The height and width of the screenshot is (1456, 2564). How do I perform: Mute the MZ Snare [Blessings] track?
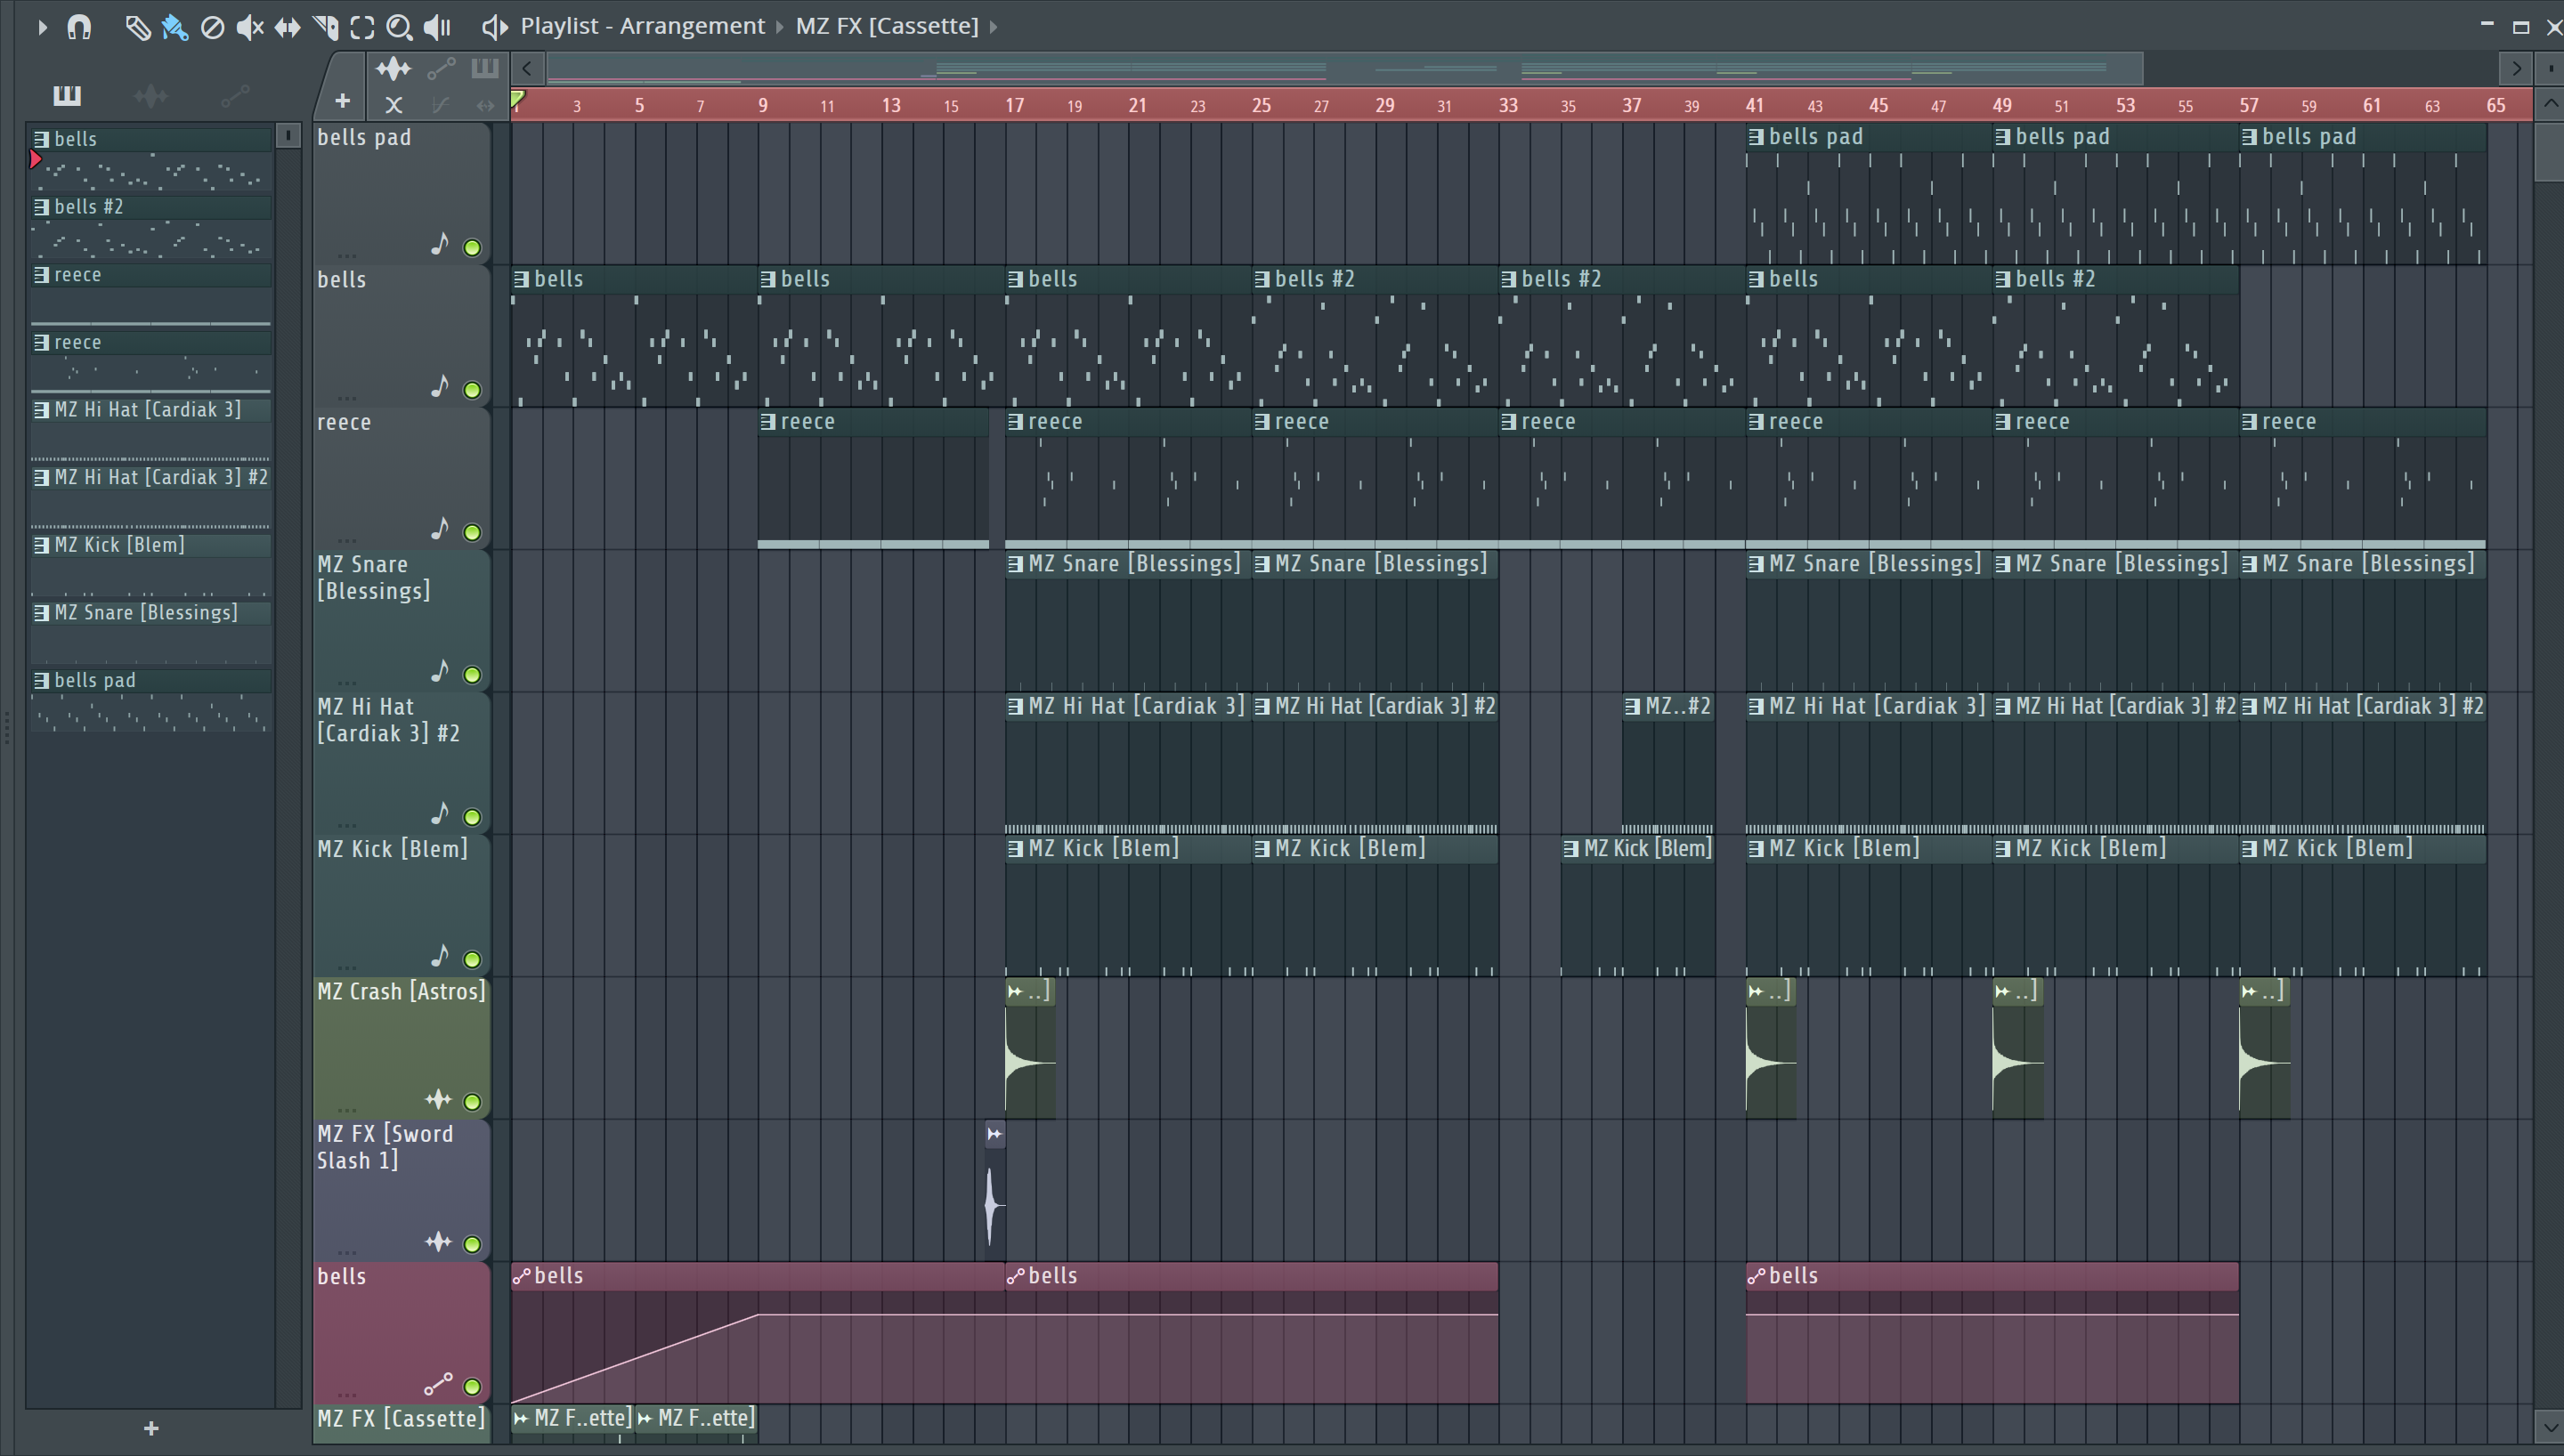(472, 675)
